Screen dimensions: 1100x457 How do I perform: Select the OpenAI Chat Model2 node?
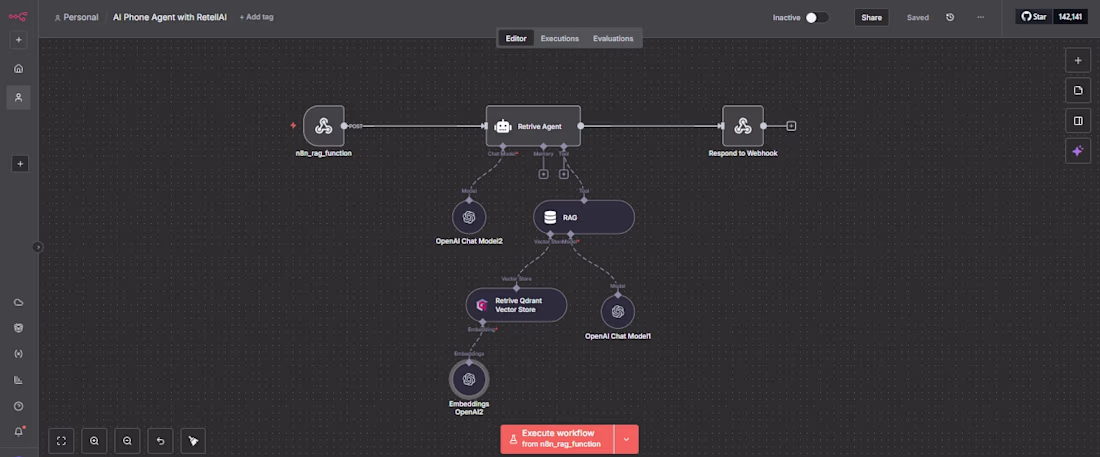point(469,217)
